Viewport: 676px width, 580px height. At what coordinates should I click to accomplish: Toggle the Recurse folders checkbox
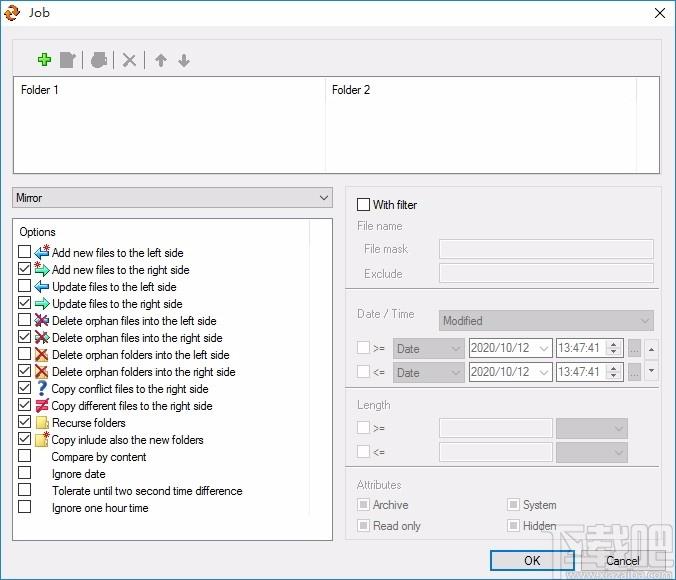click(25, 421)
